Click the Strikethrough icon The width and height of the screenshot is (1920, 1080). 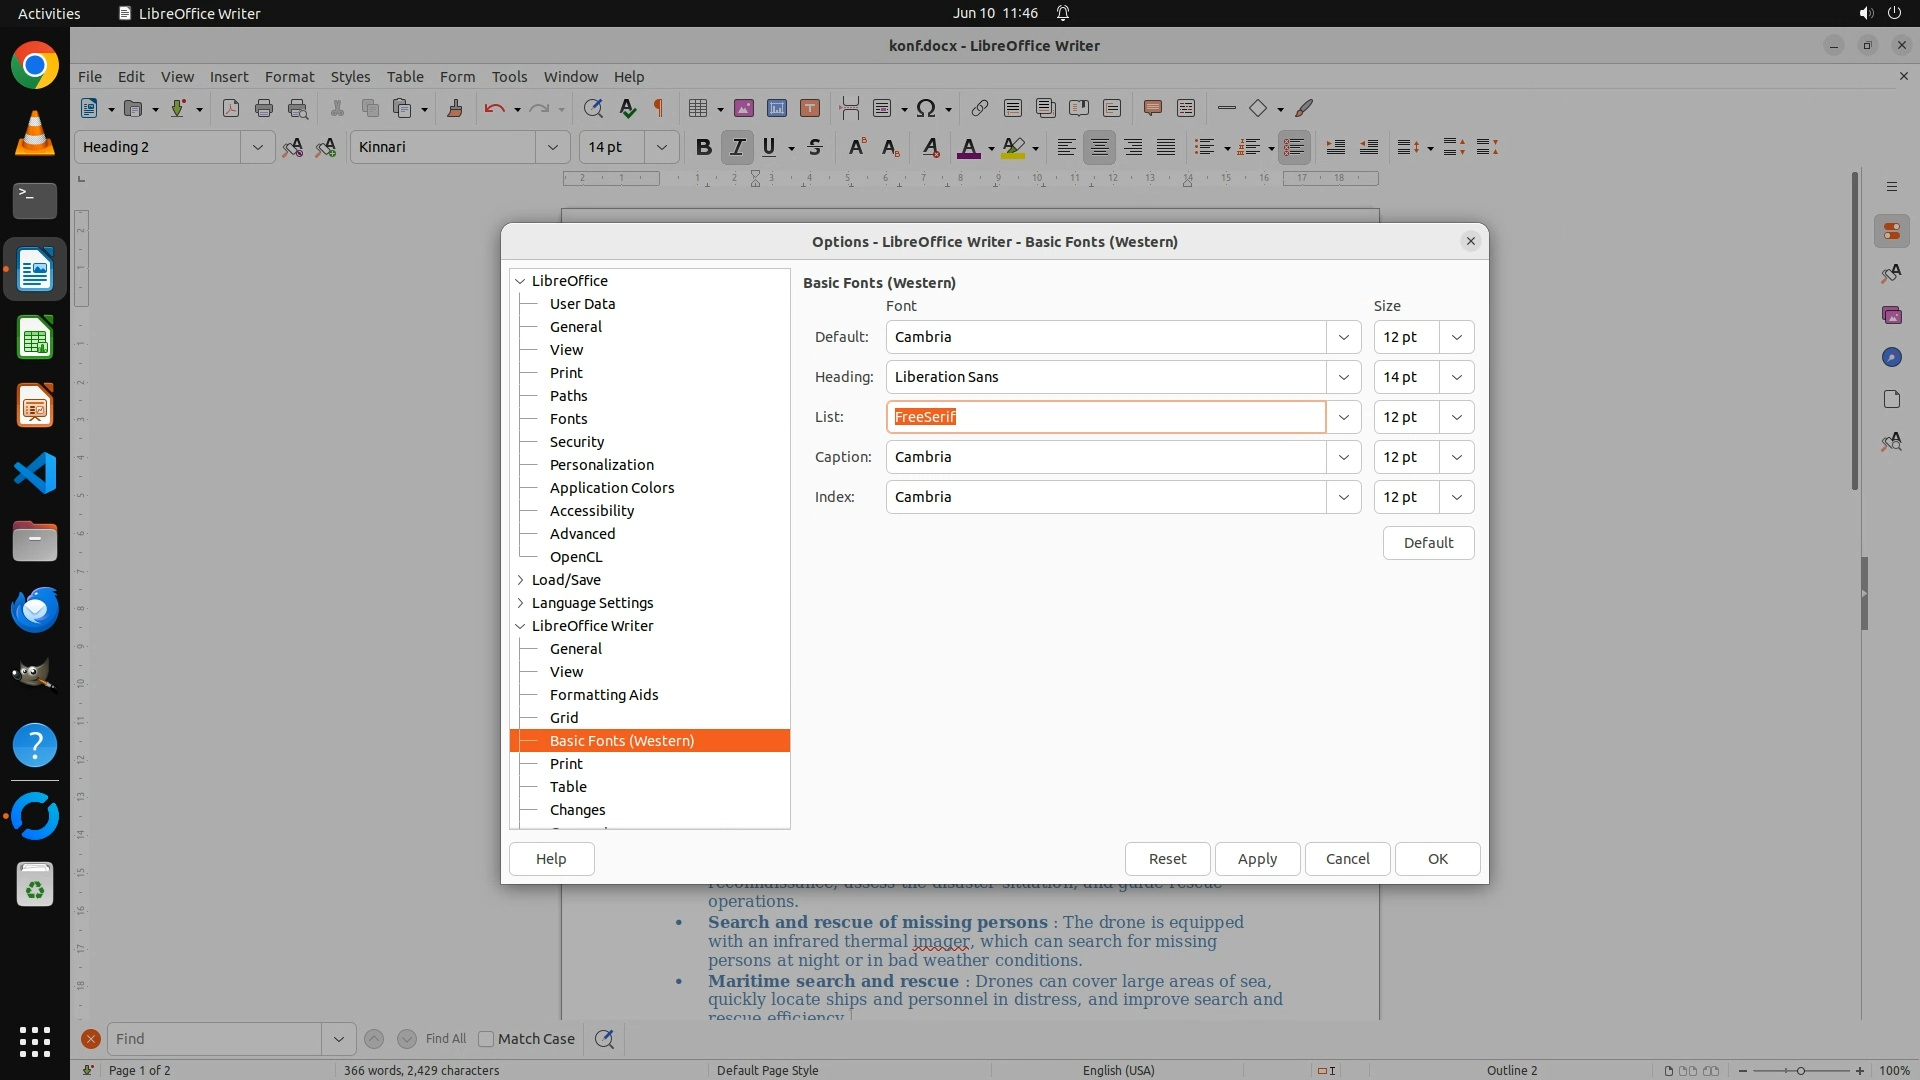click(815, 147)
